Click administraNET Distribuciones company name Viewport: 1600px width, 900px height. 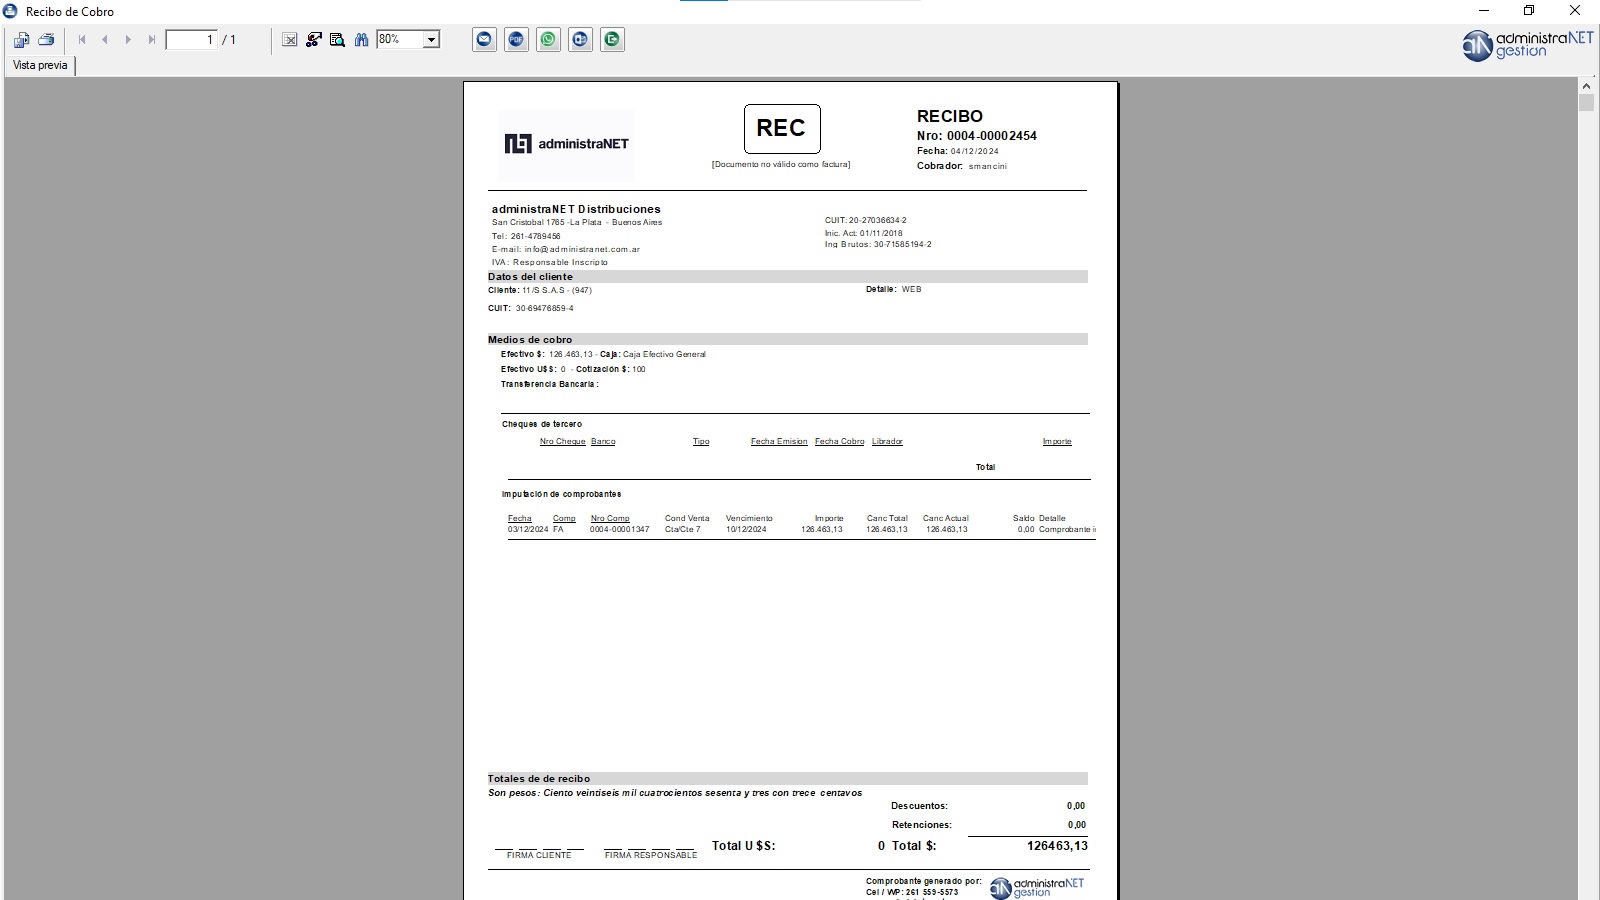tap(576, 209)
